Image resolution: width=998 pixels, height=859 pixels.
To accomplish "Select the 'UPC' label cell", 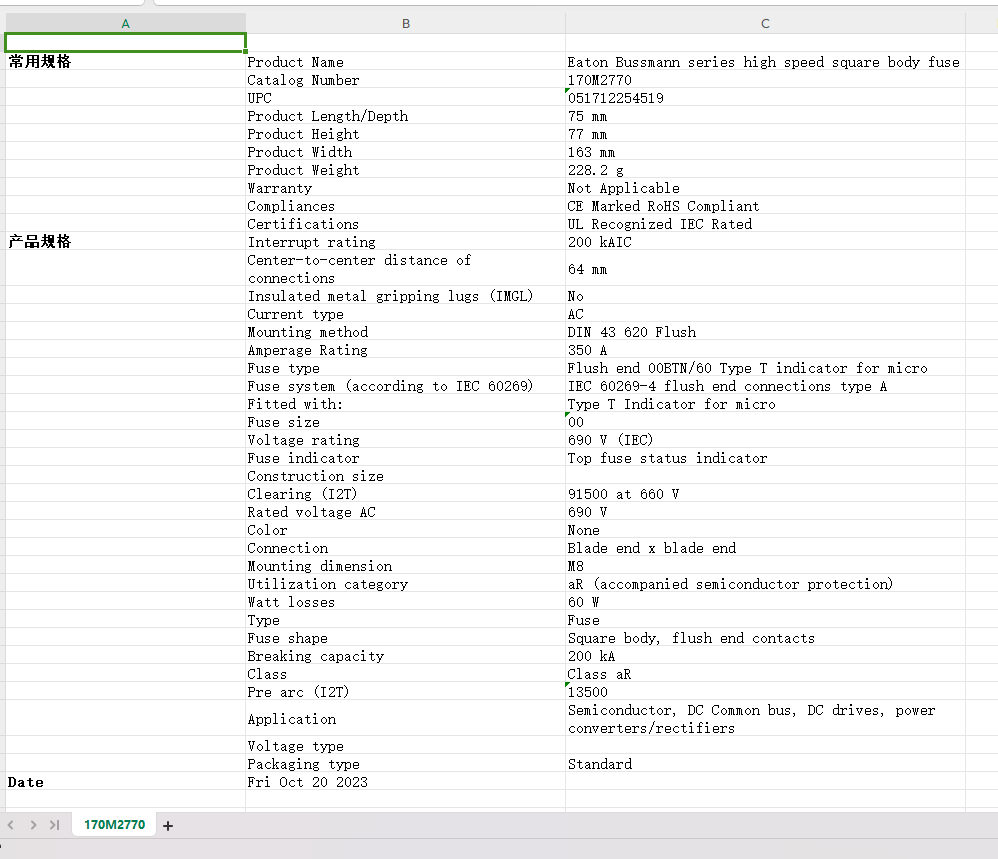I will coord(405,97).
